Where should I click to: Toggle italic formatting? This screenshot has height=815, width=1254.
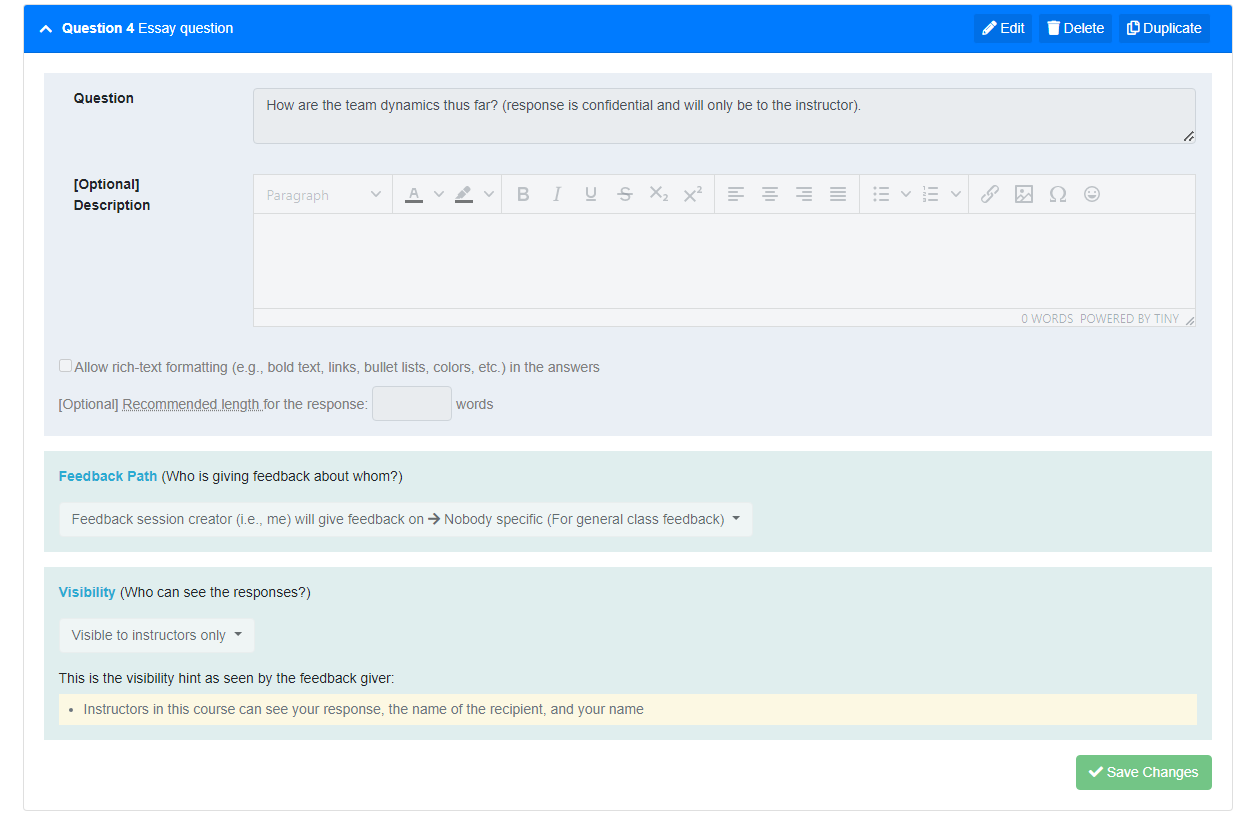[557, 195]
